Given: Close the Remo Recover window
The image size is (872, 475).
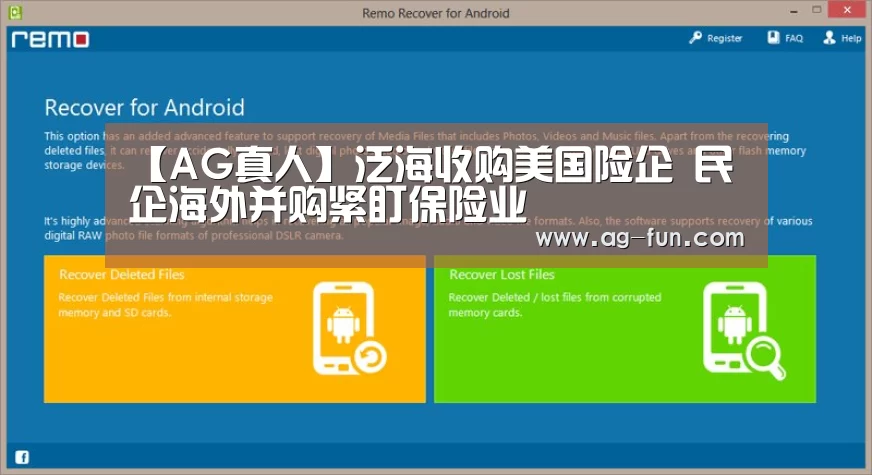Looking at the screenshot, I should tap(847, 9).
